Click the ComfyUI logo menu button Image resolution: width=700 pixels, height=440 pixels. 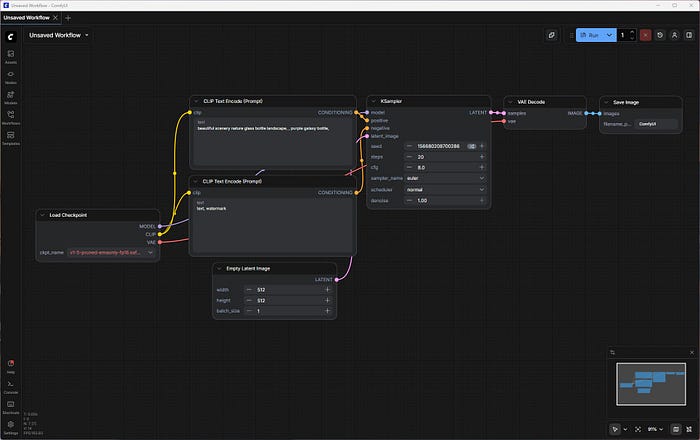click(x=11, y=37)
